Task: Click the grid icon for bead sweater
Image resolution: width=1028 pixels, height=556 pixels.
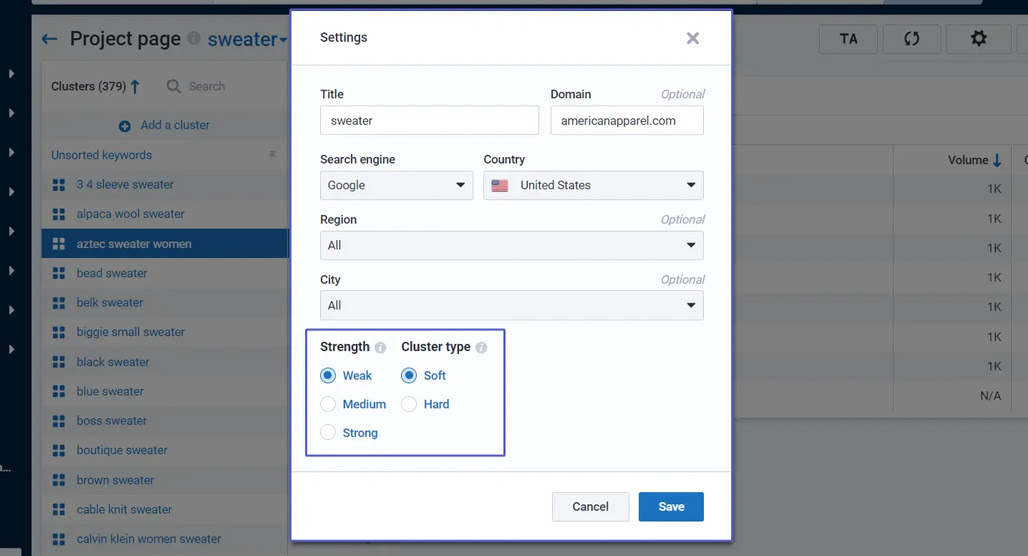Action: point(58,273)
